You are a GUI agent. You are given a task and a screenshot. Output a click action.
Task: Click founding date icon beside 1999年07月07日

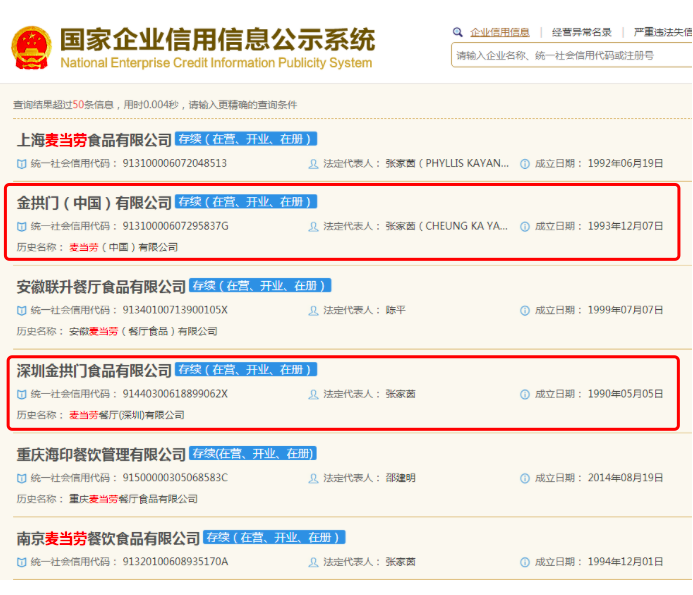click(x=525, y=311)
